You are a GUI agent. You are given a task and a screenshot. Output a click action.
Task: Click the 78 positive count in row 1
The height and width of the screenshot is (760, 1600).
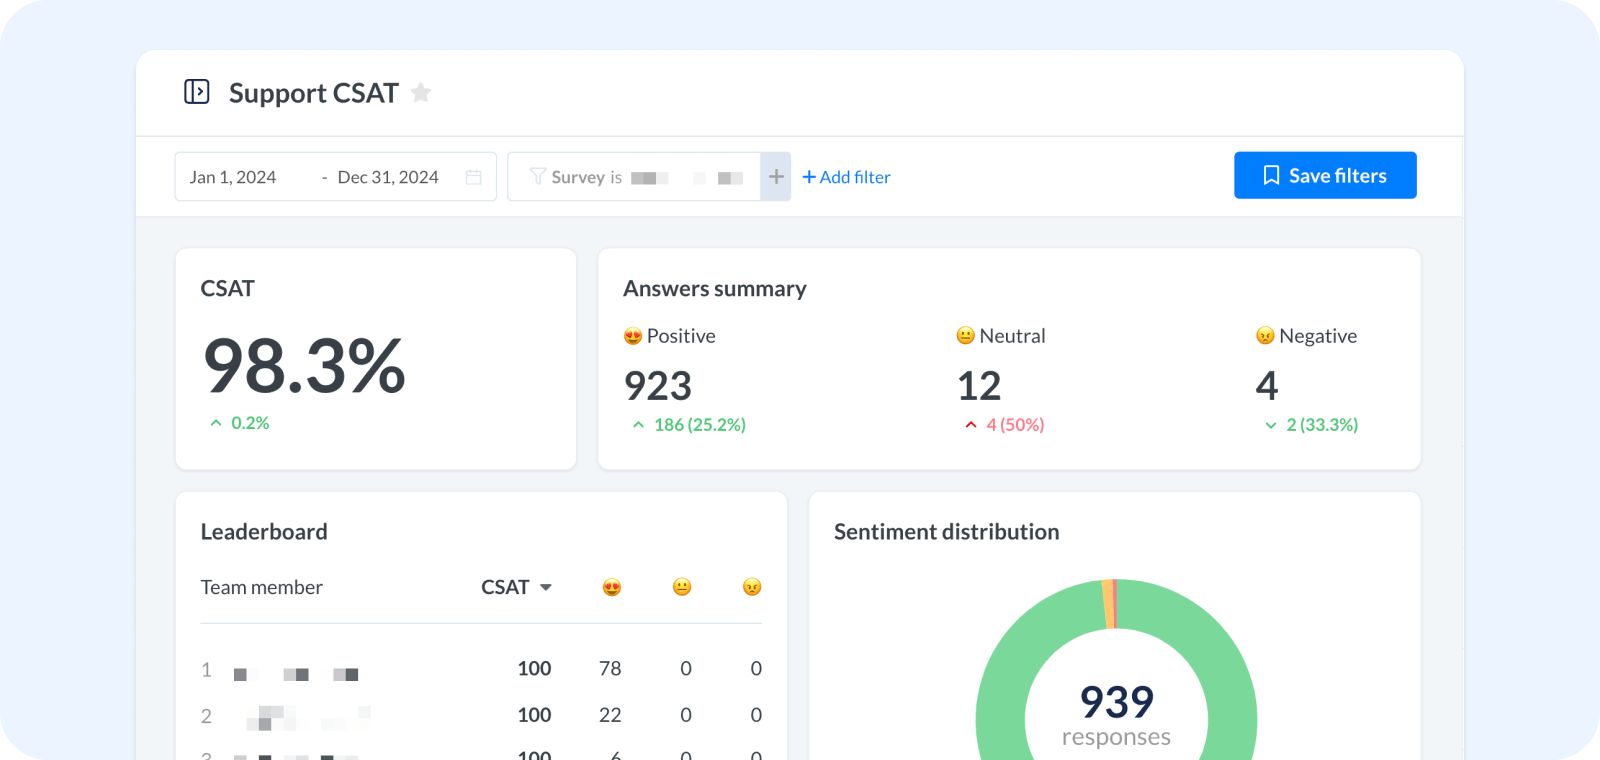tap(610, 669)
